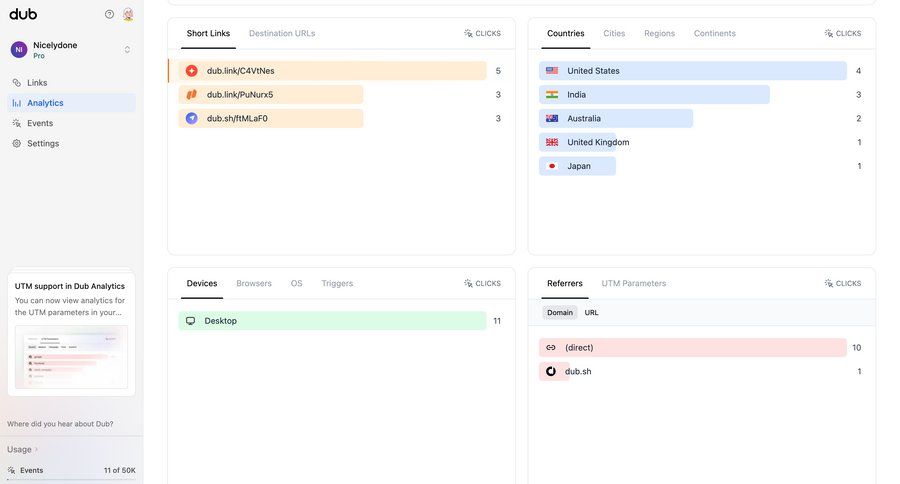This screenshot has width=900, height=484.
Task: Click the dub.sh referrer logo icon
Action: pos(551,371)
